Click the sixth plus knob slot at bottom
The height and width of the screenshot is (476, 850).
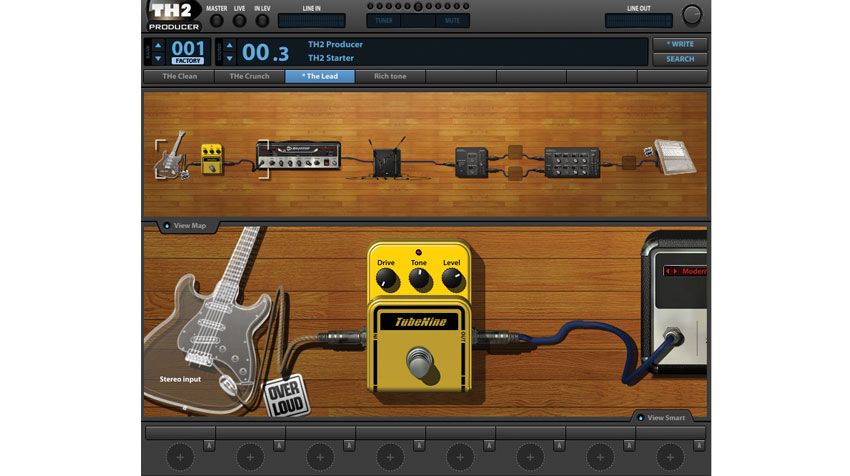[530, 457]
